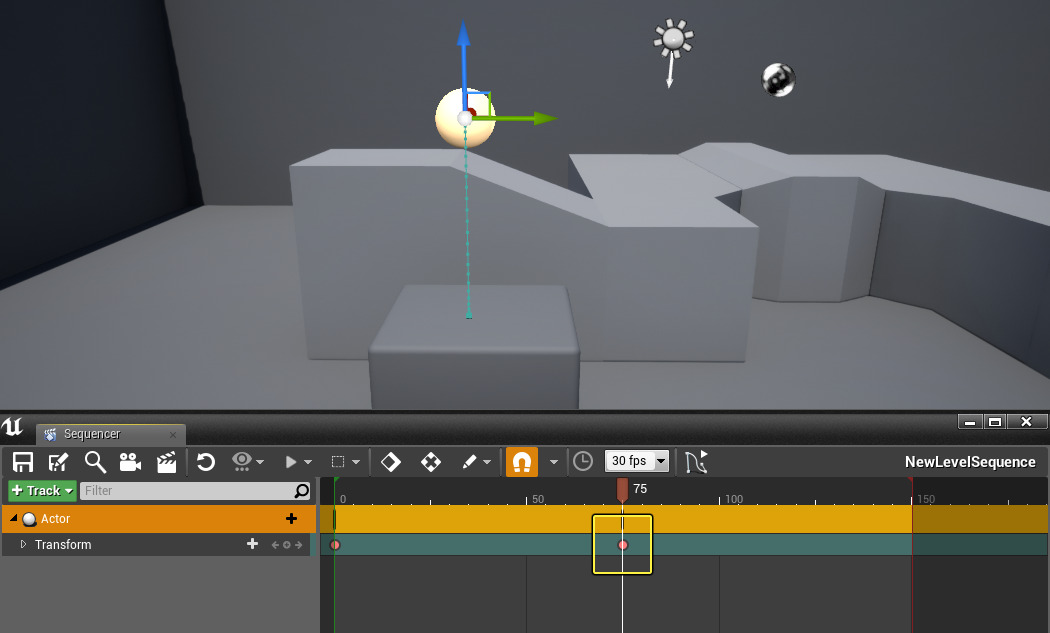The width and height of the screenshot is (1050, 633).
Task: Open the 30 fps frame rate dropdown
Action: (x=636, y=461)
